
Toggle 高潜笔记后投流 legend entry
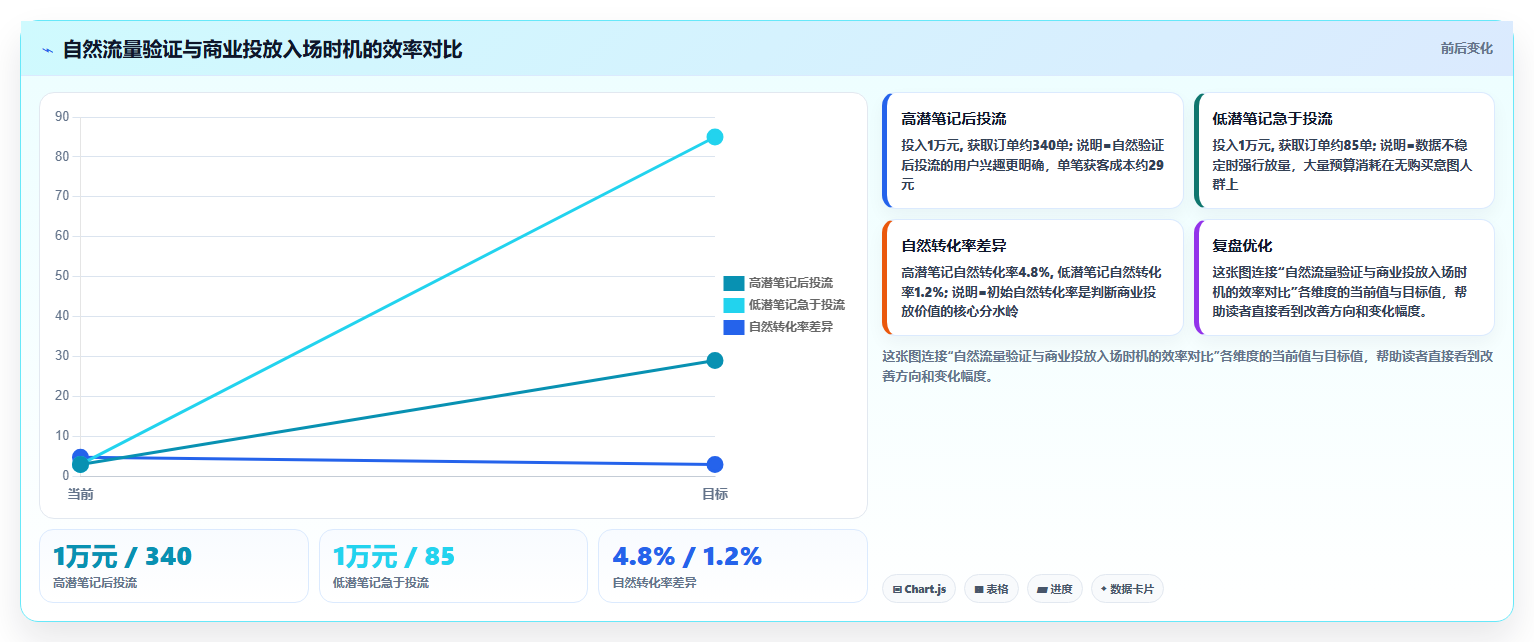pyautogui.click(x=778, y=283)
